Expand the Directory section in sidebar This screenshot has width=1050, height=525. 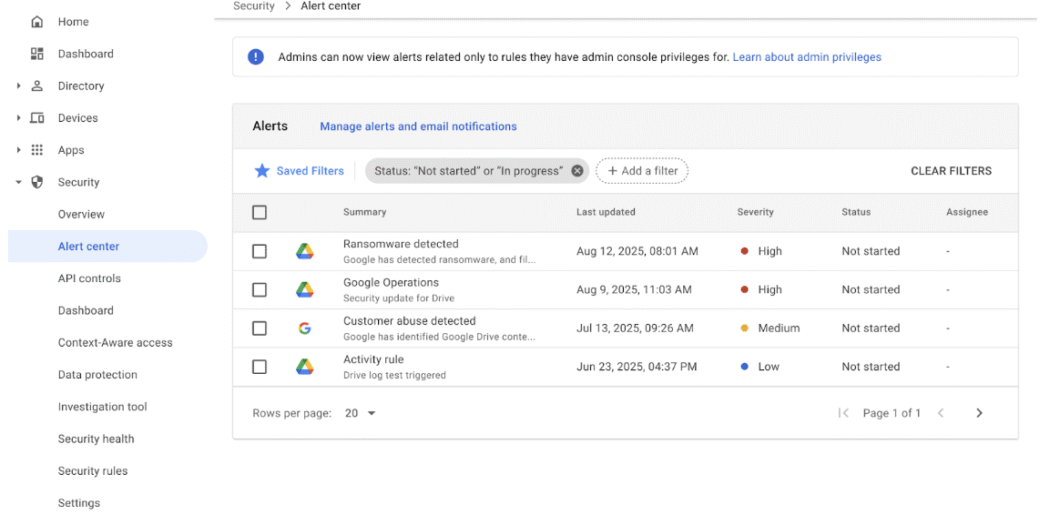tap(19, 86)
